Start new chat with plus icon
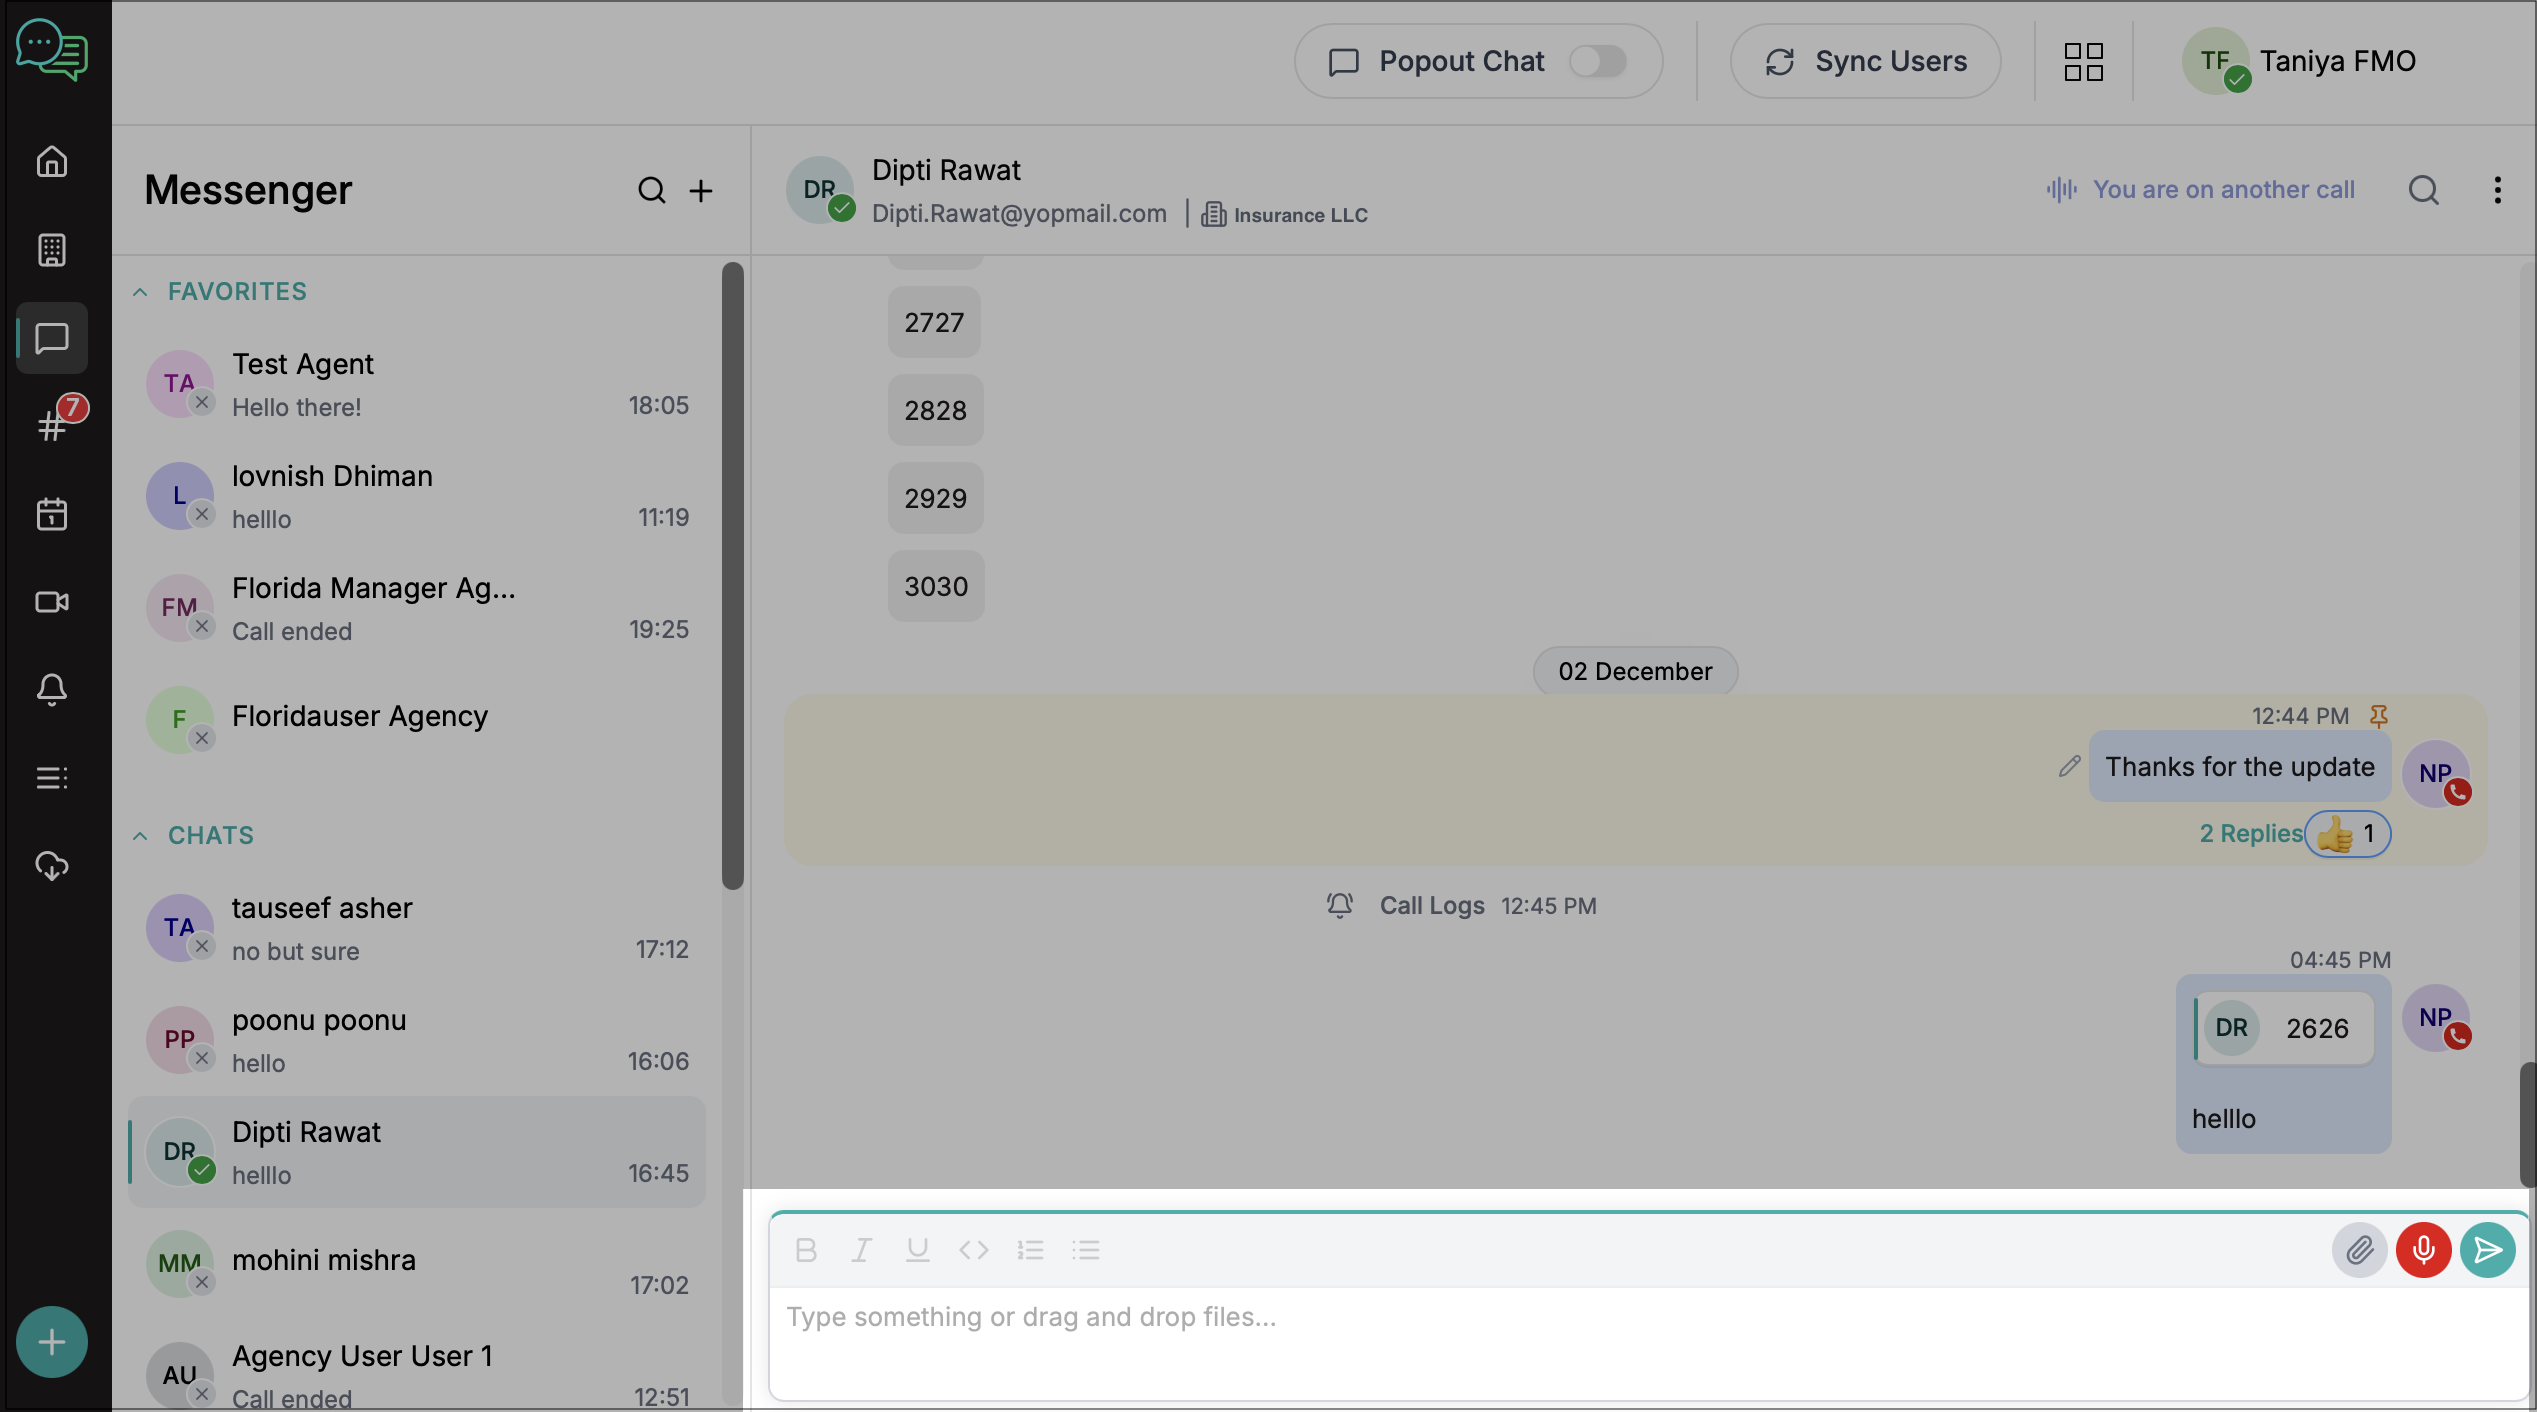2537x1412 pixels. point(701,190)
